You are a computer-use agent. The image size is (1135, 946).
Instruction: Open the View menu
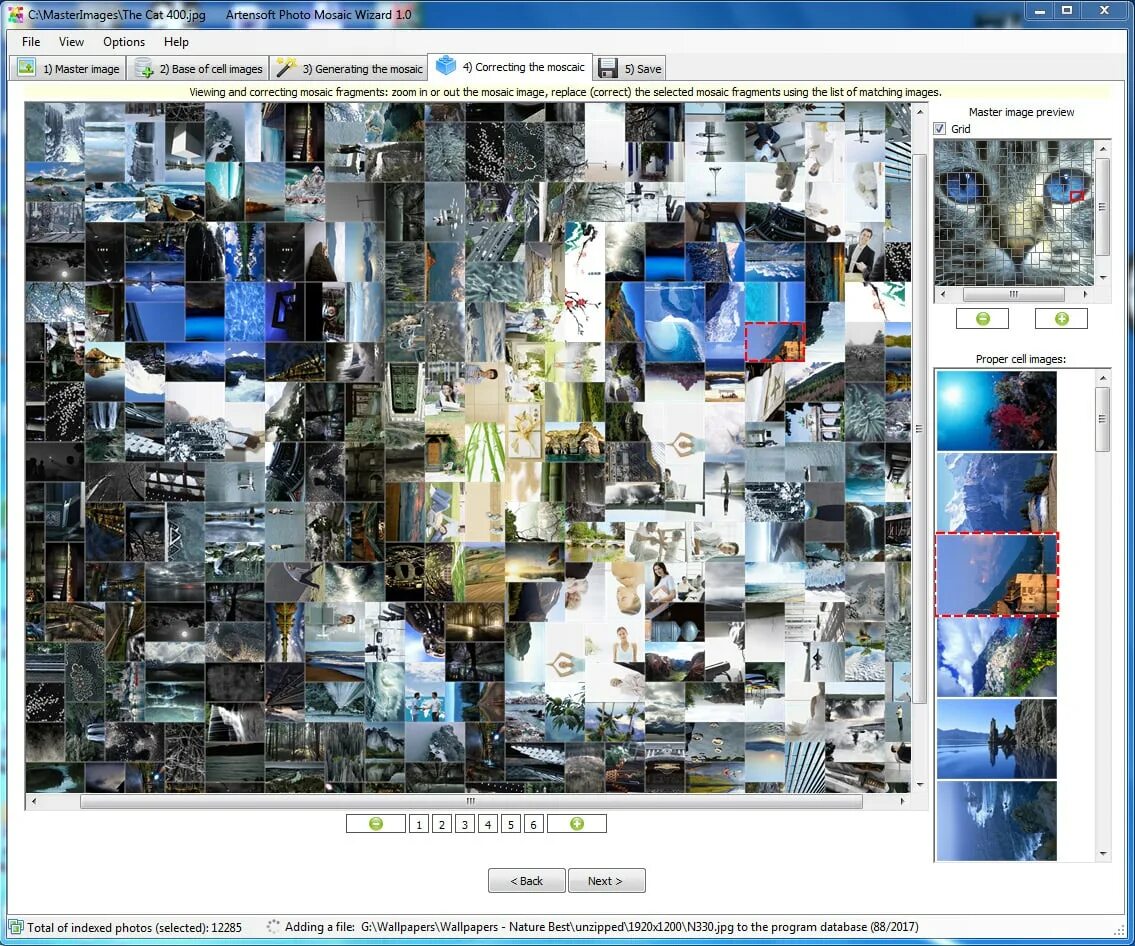[x=71, y=42]
